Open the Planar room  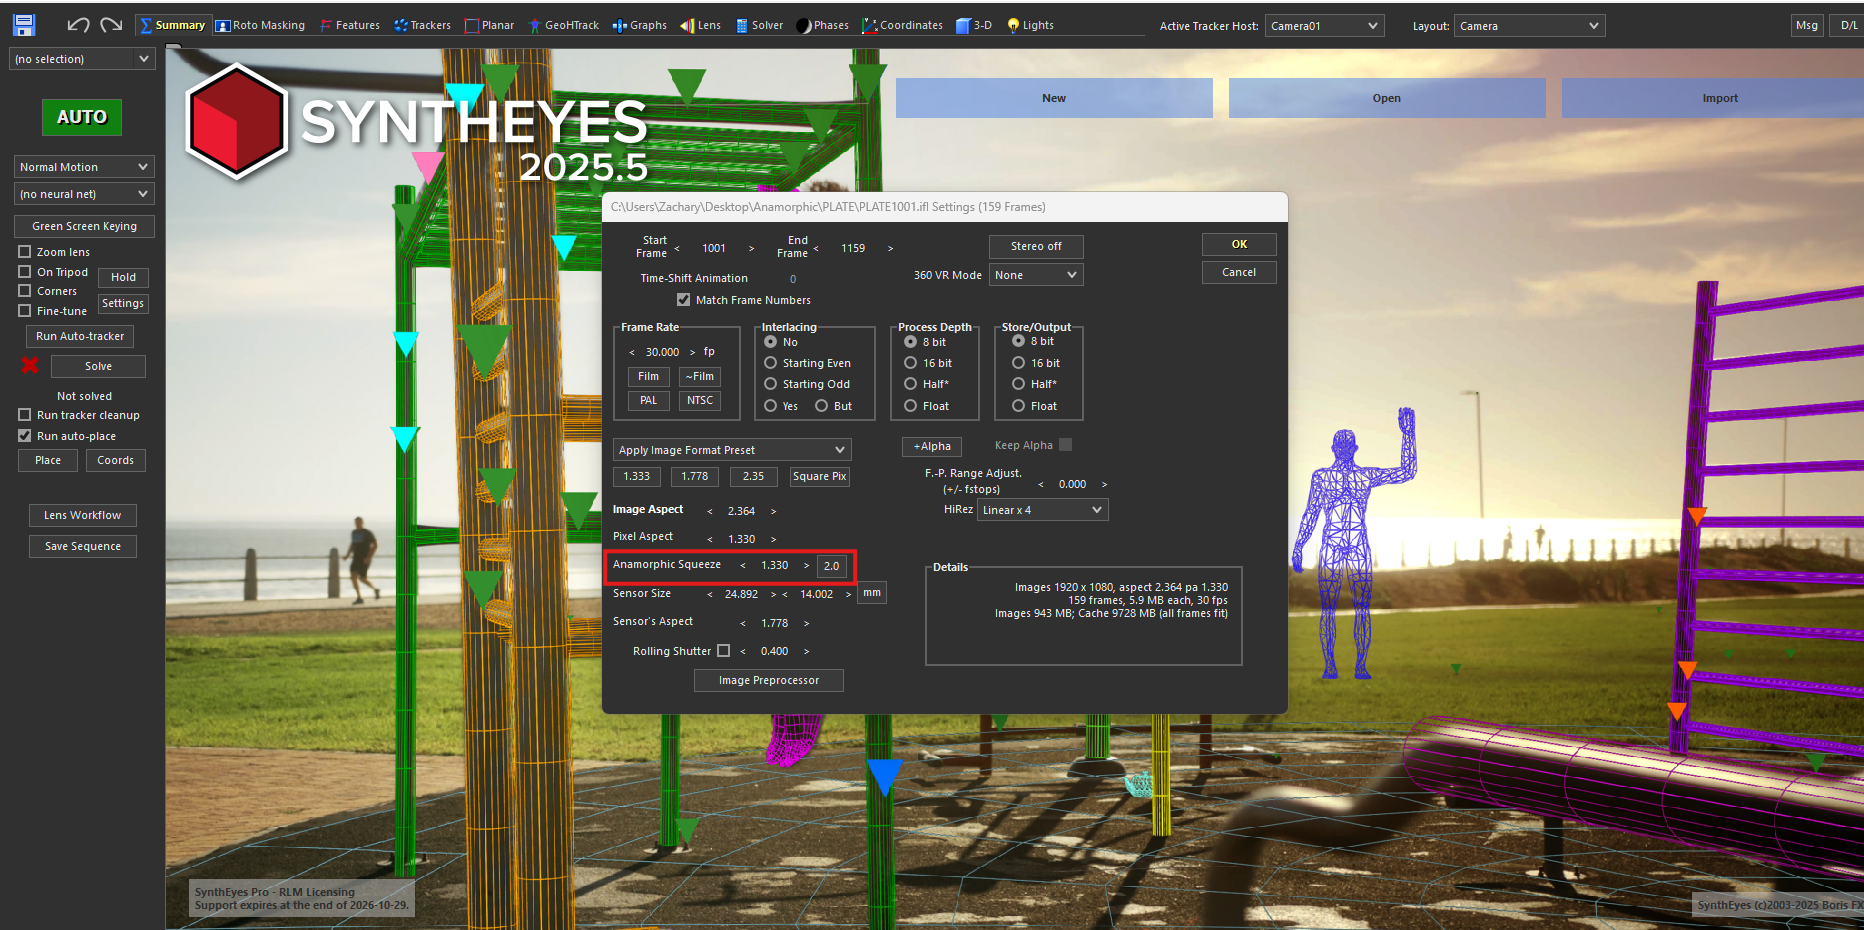point(489,25)
